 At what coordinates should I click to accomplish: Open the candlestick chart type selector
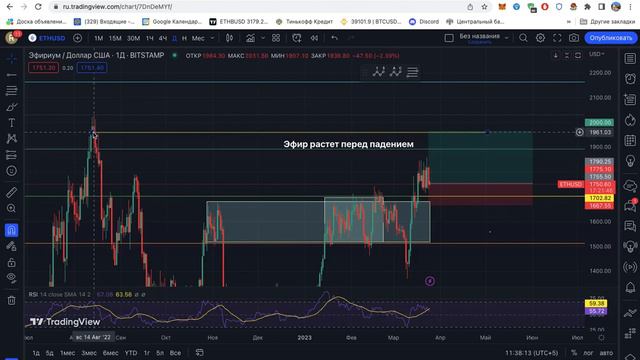click(229, 38)
